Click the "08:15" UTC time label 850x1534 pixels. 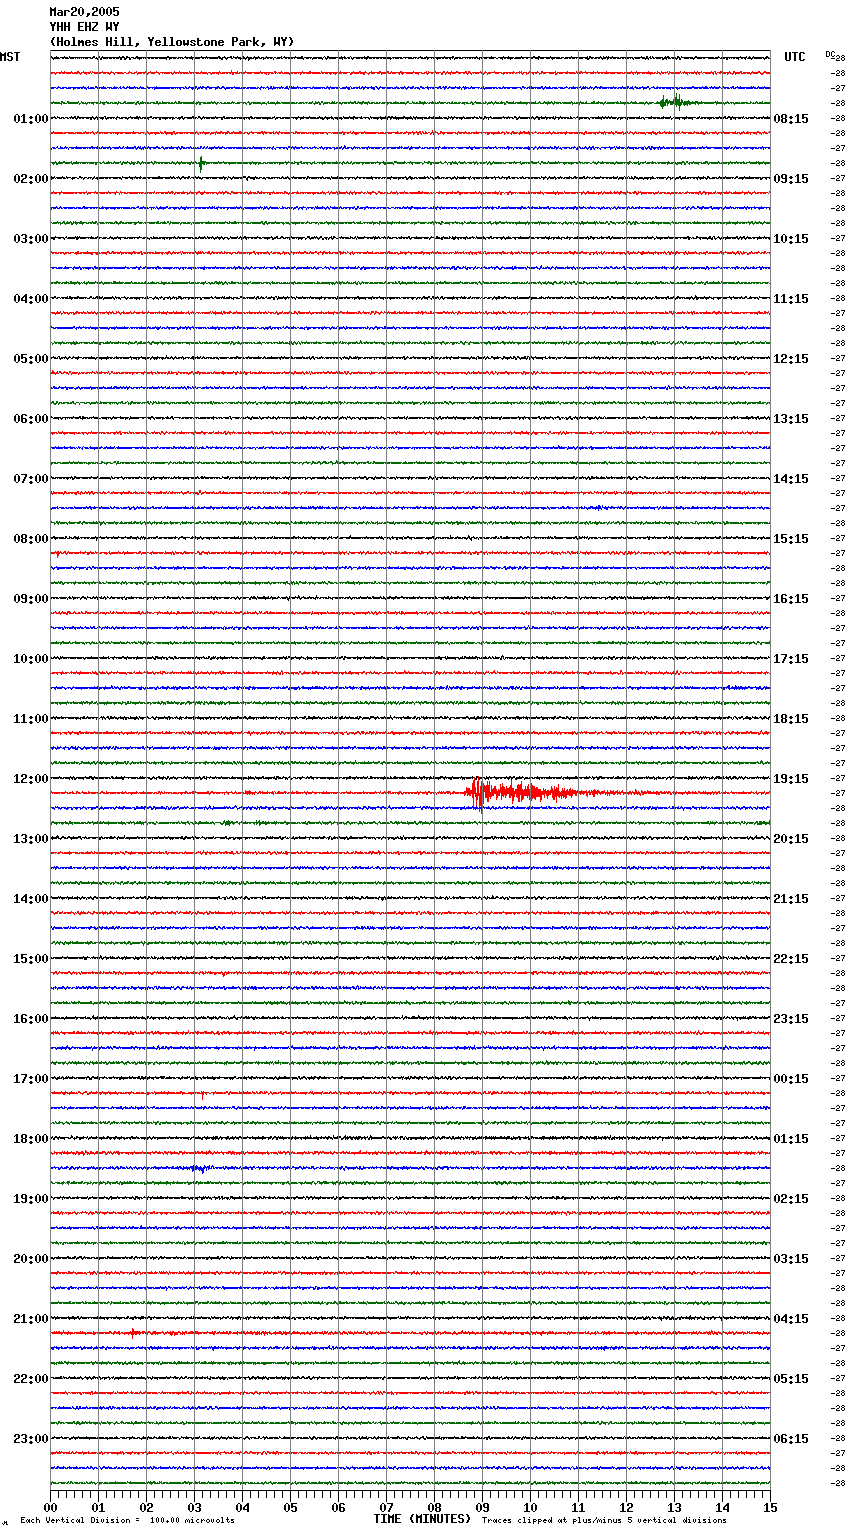coord(791,119)
